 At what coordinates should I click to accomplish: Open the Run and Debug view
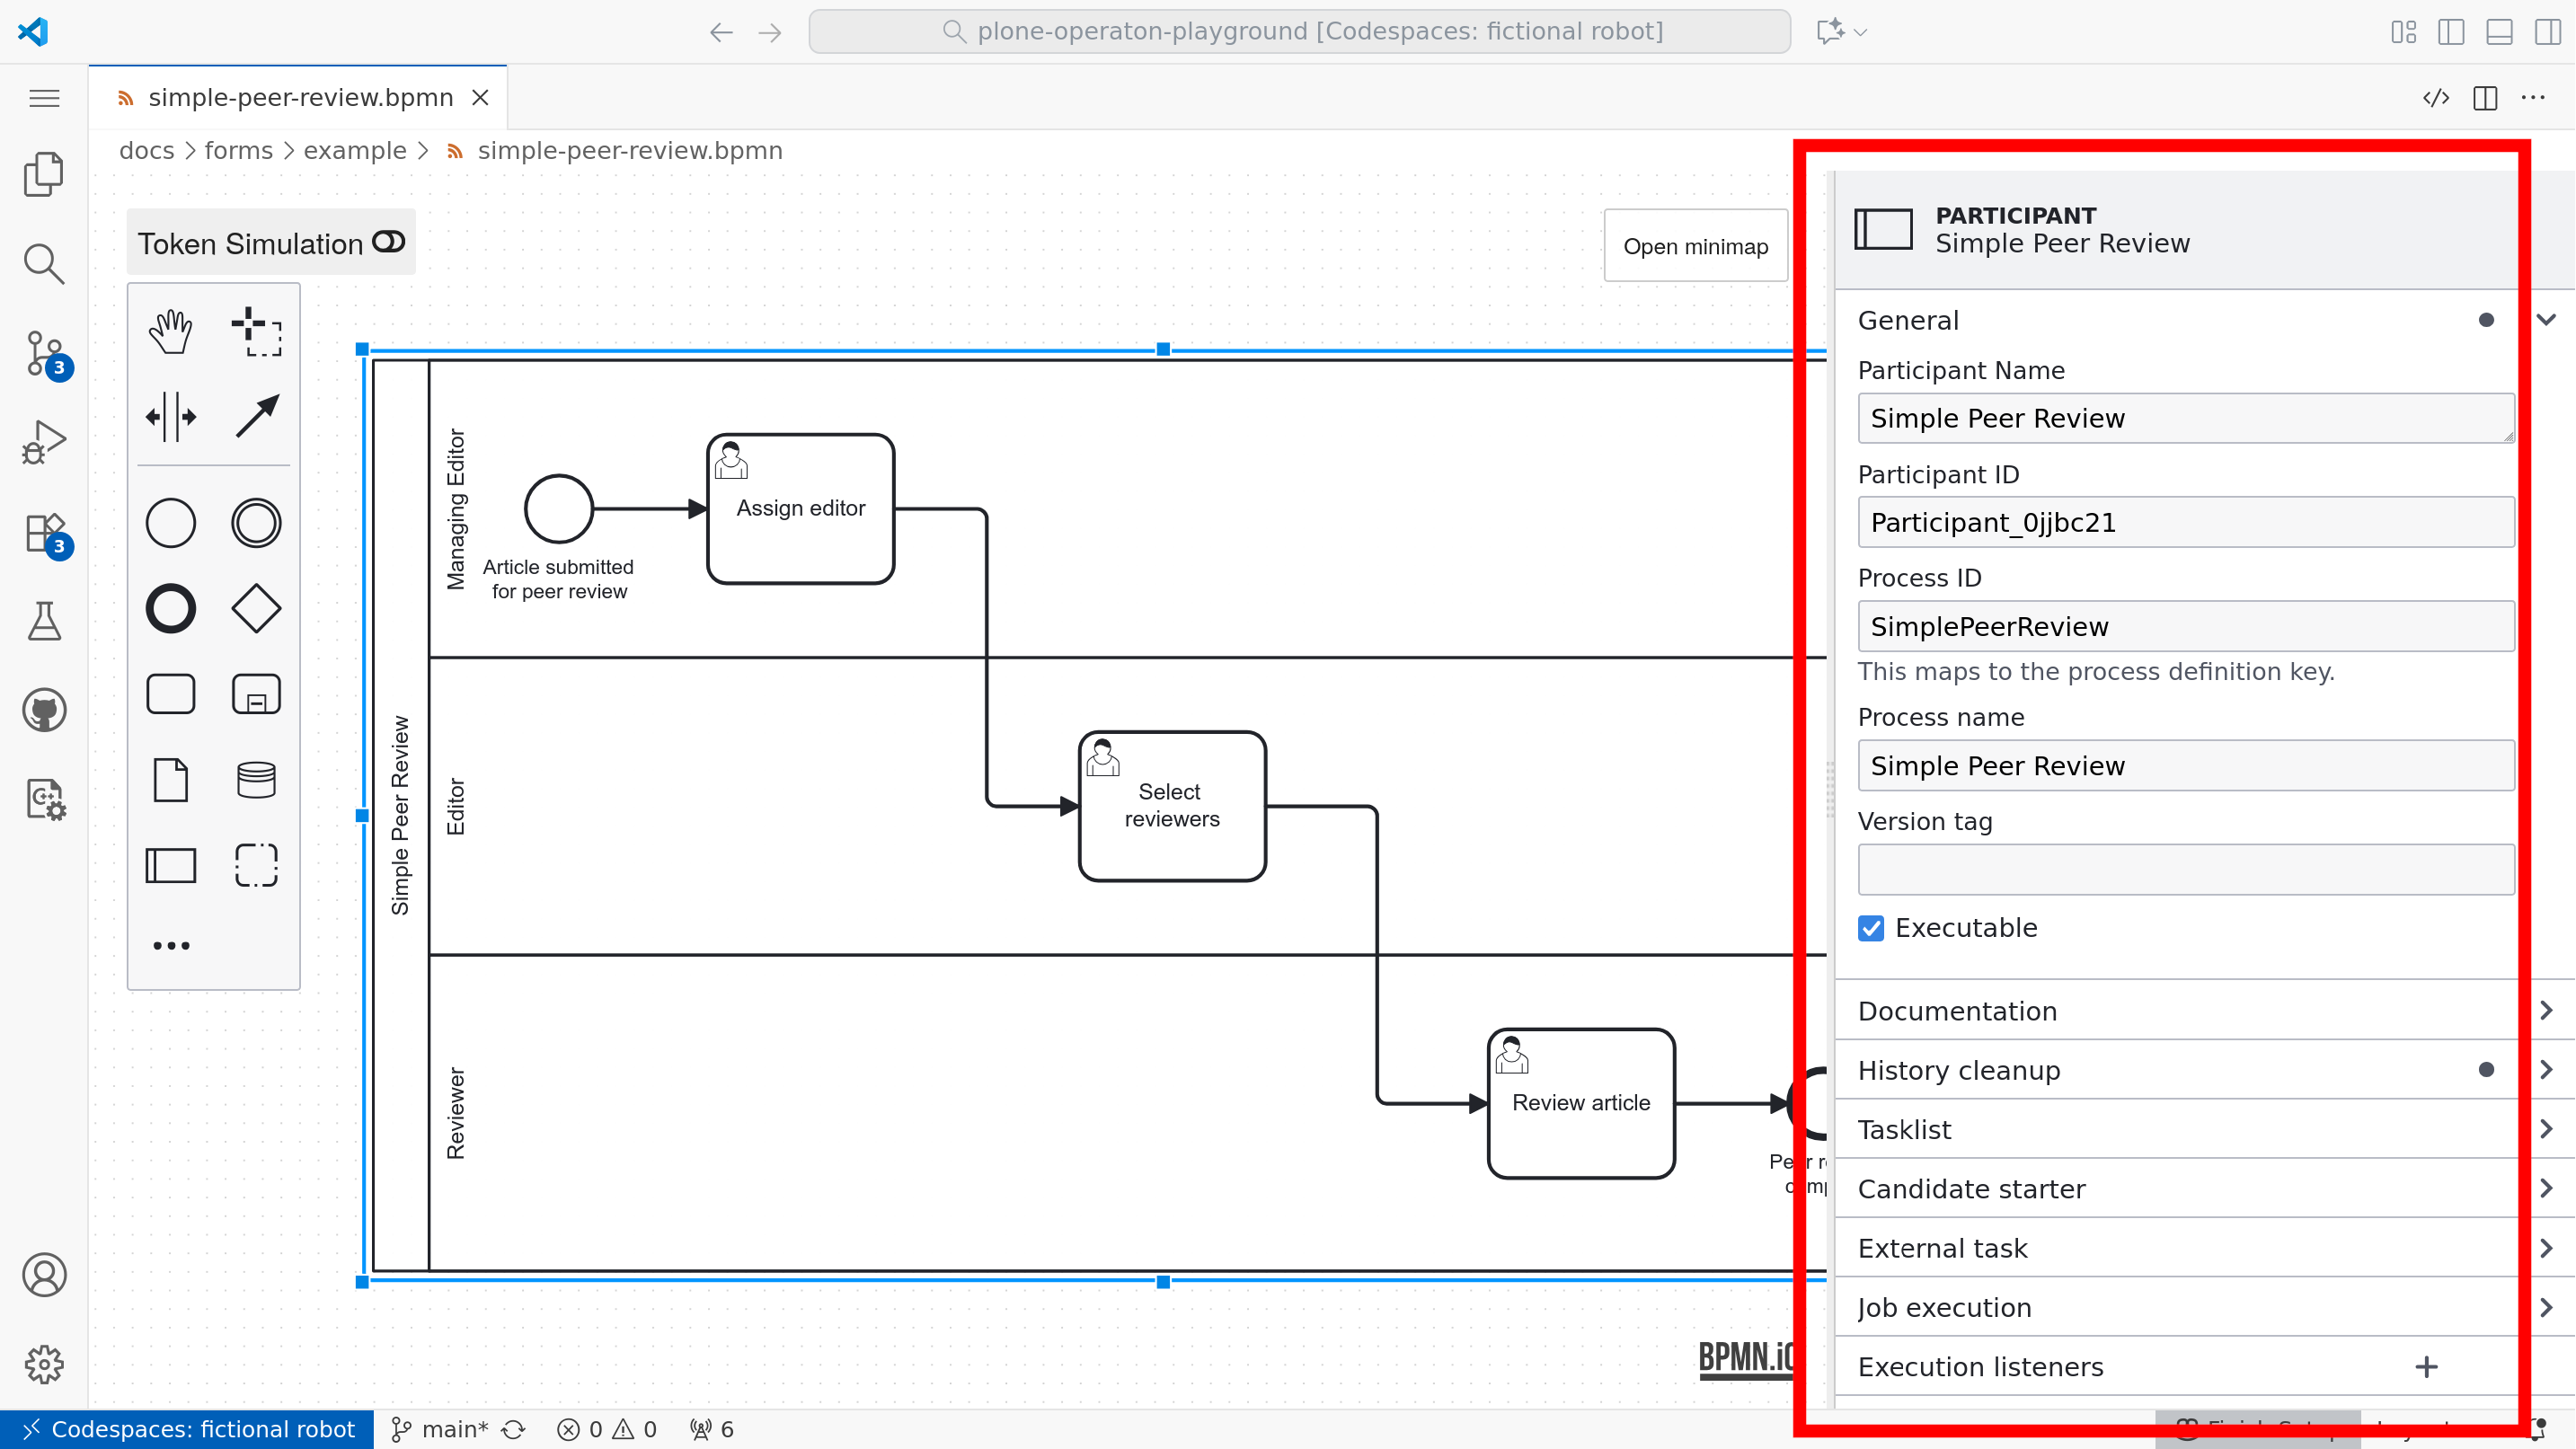point(44,441)
